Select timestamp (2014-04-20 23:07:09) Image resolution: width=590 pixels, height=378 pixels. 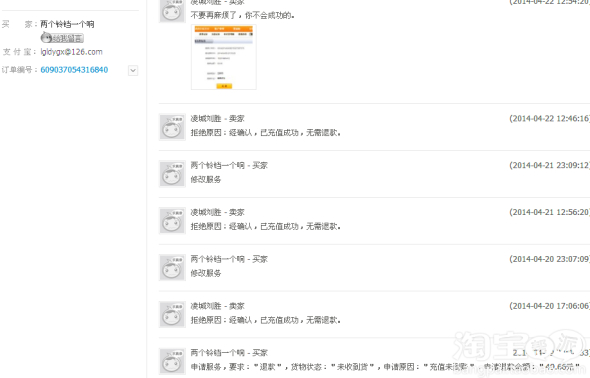[549, 259]
